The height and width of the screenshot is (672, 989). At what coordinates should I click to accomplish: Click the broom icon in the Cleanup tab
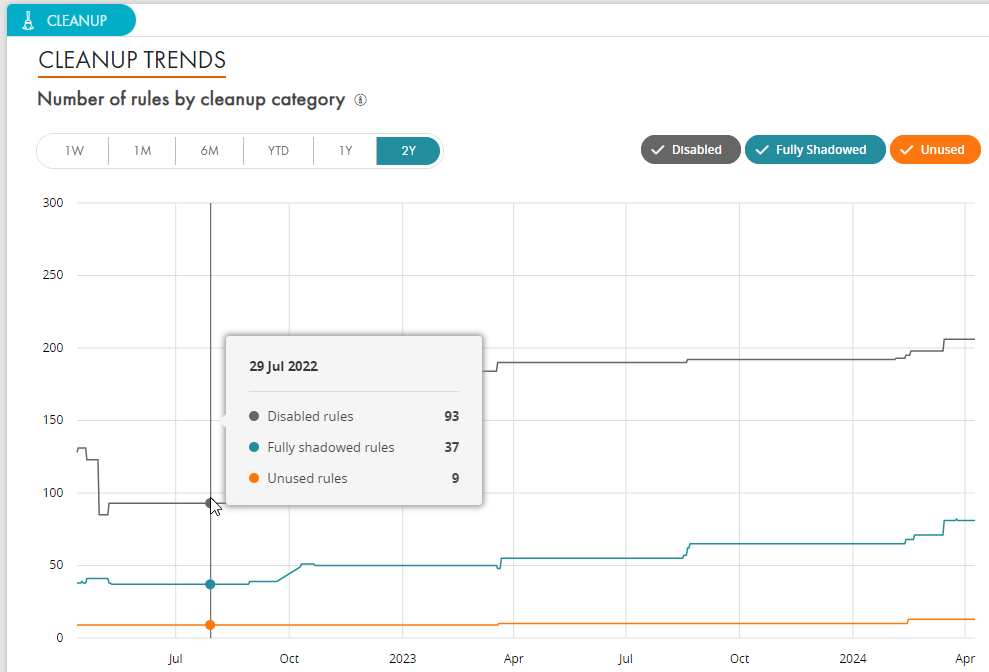pyautogui.click(x=27, y=20)
